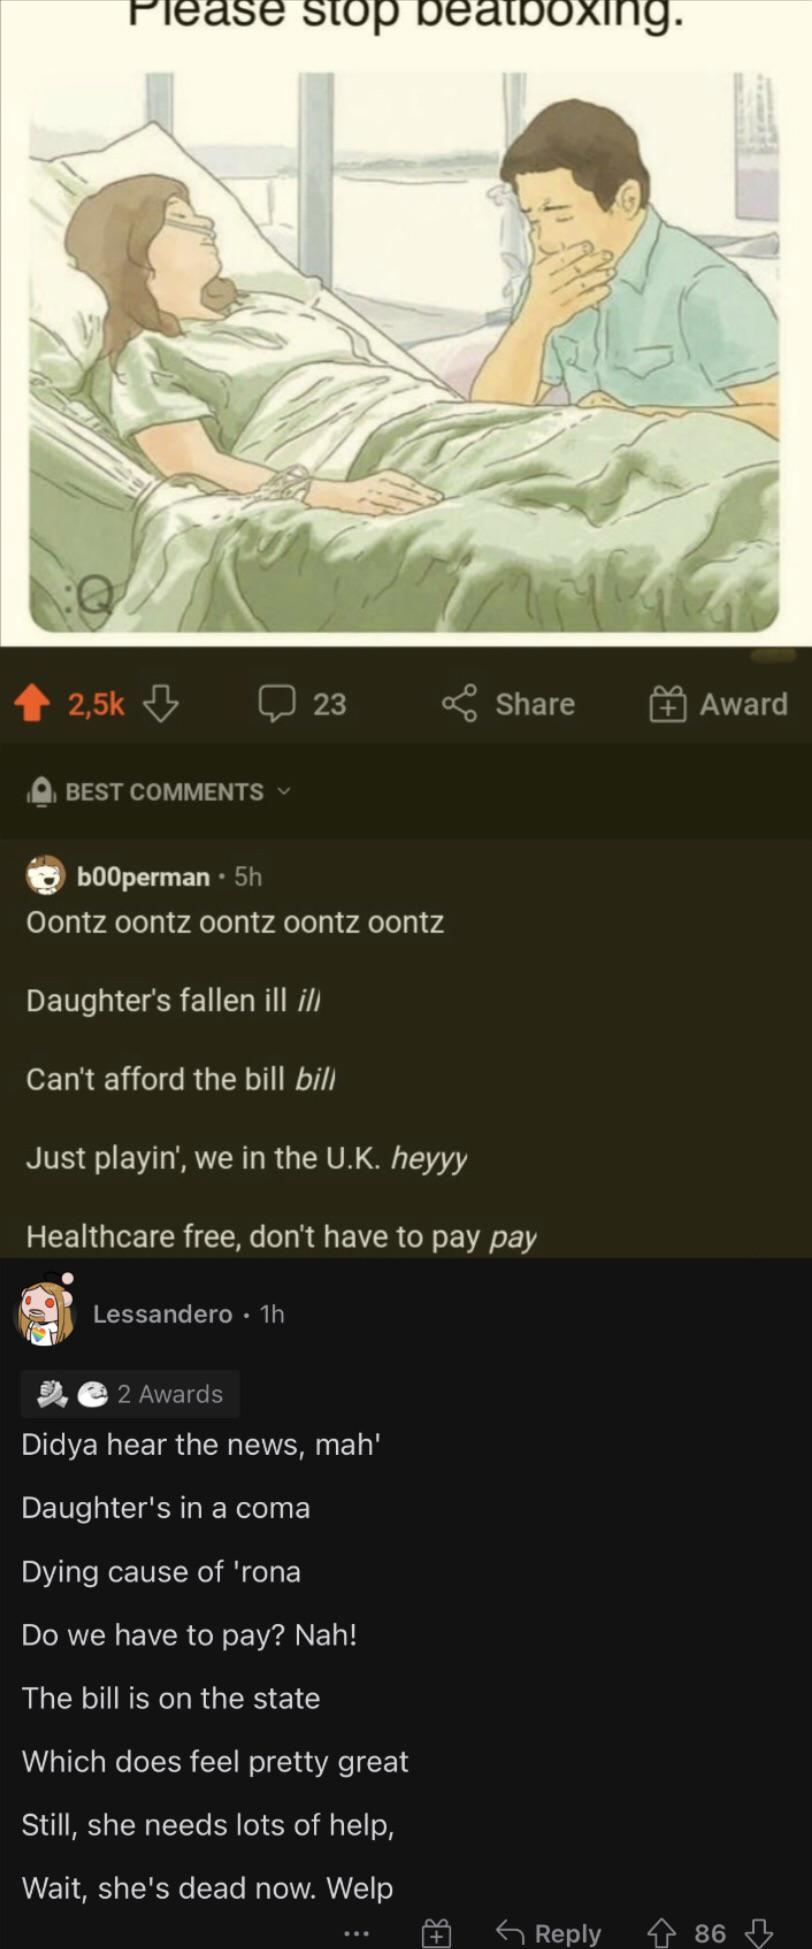Downvote the post next to 2,5k
The image size is (812, 1949).
(x=161, y=704)
